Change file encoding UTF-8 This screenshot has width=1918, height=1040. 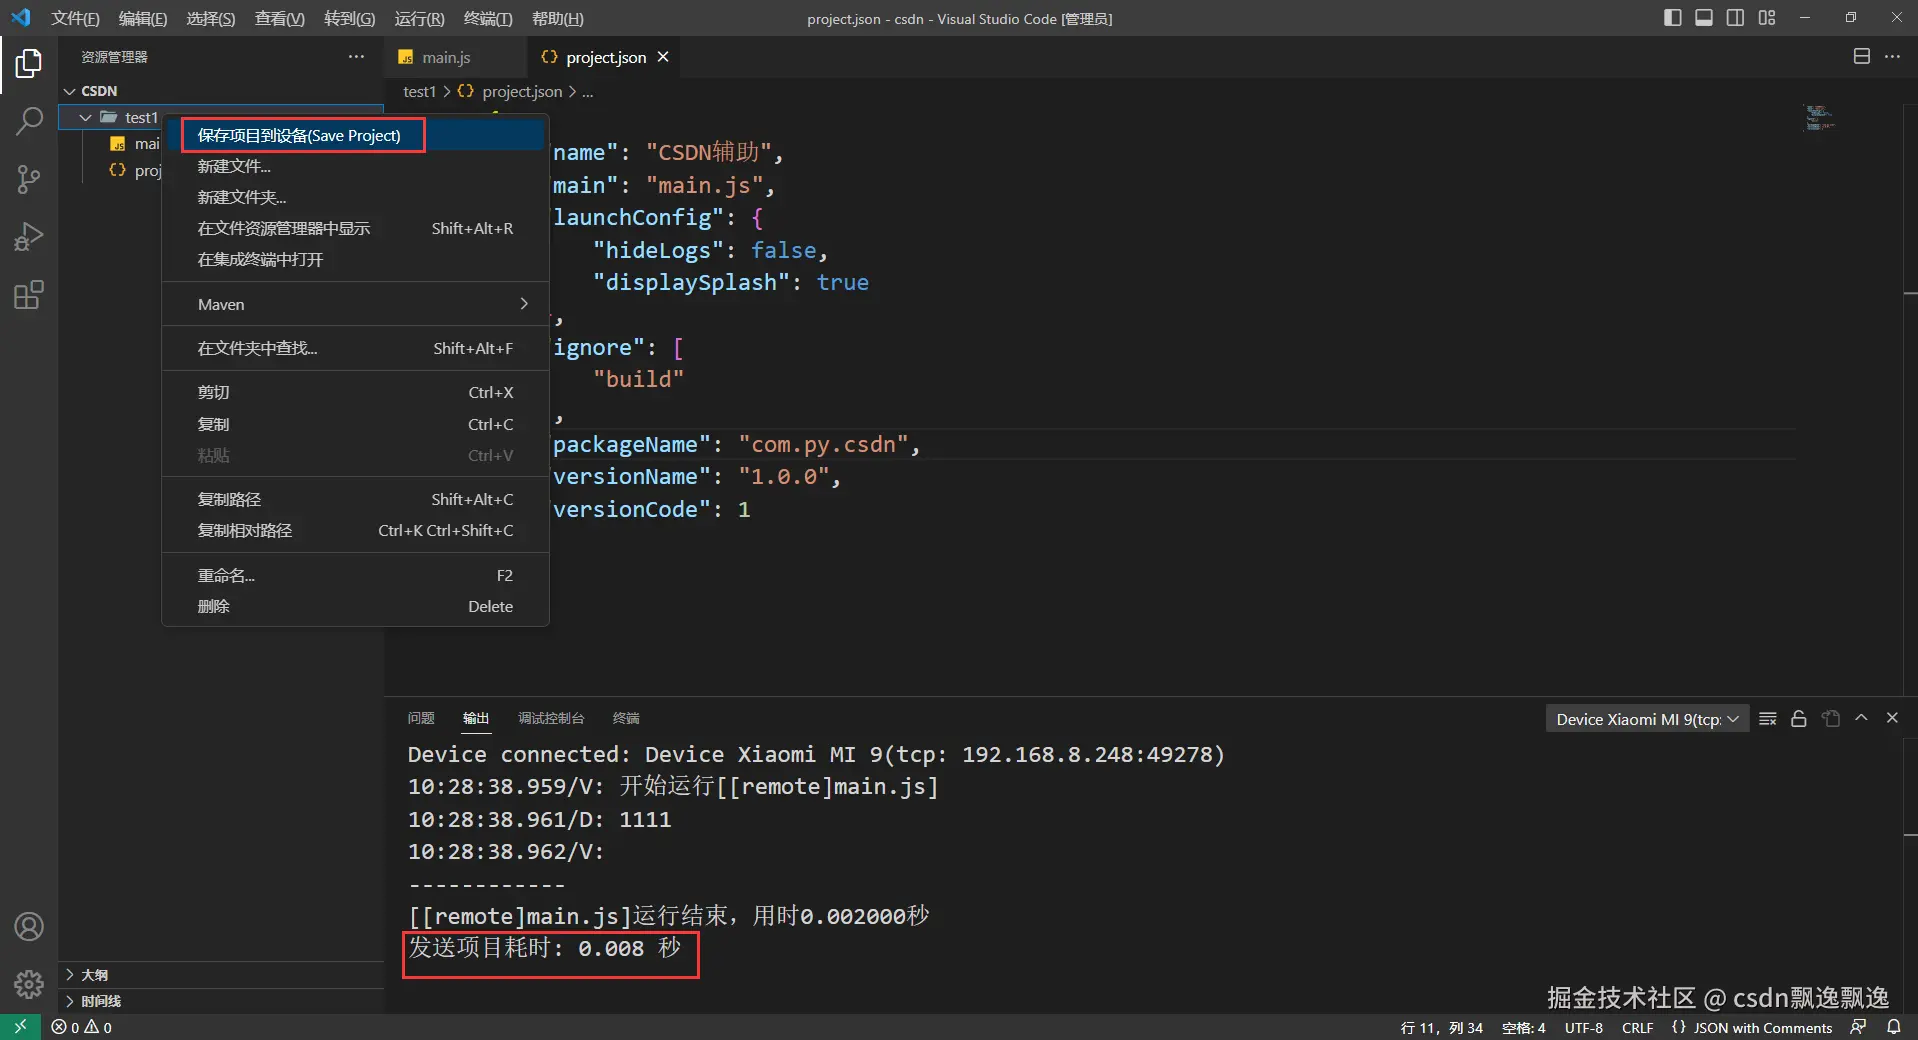pyautogui.click(x=1584, y=1027)
